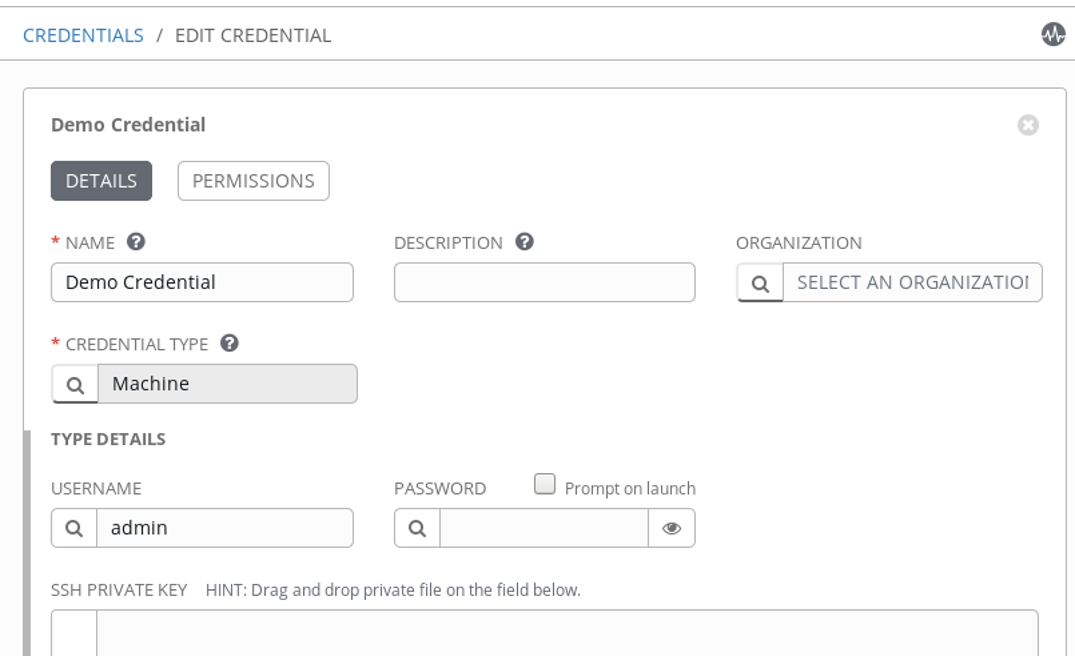Switch to the Details tab

tap(101, 181)
